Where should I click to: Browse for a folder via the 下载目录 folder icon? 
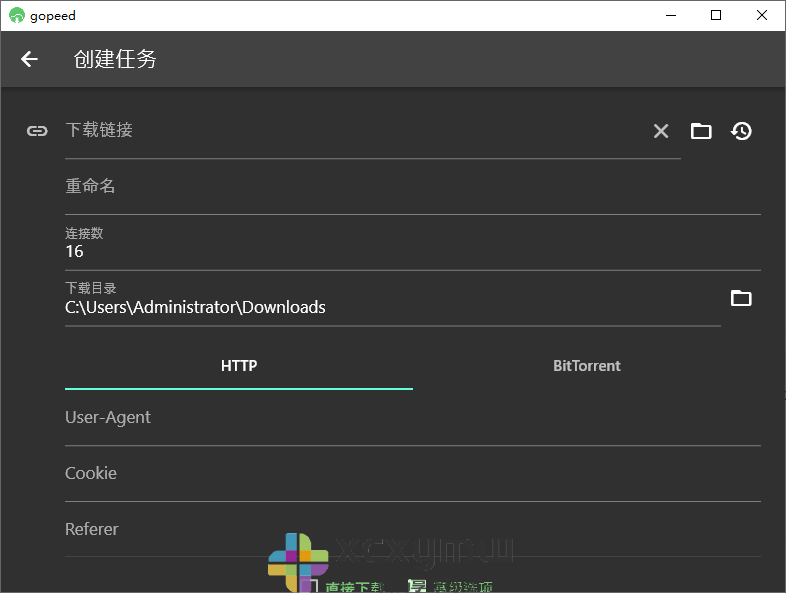point(741,298)
